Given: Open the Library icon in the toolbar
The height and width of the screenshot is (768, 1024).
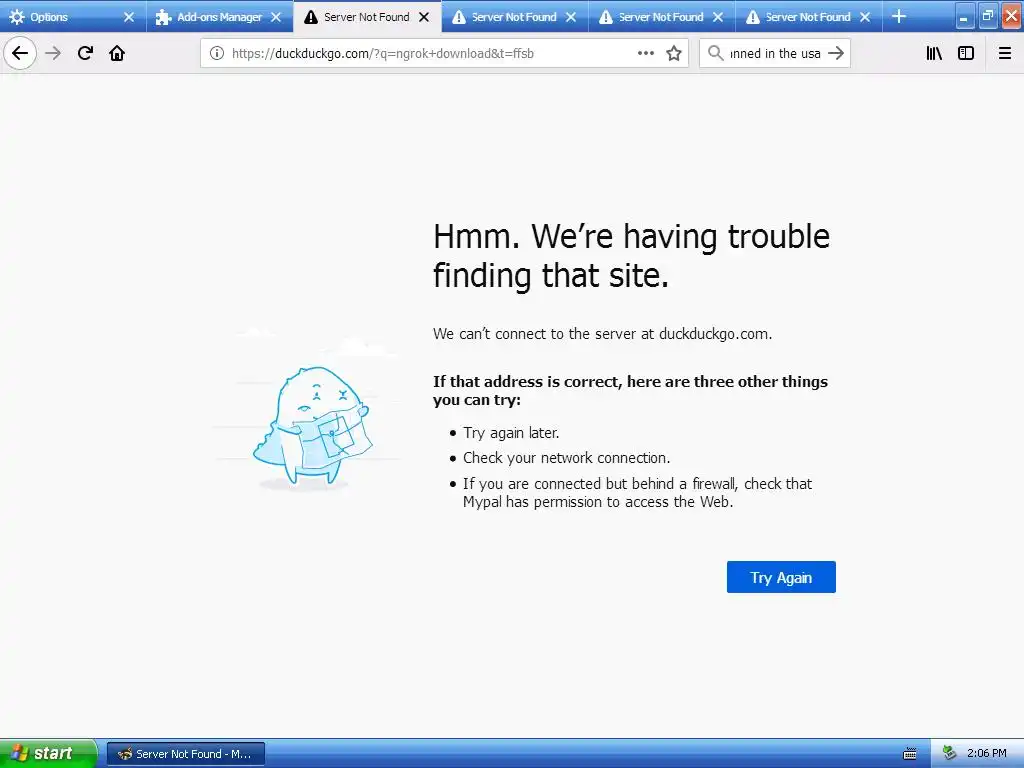Looking at the screenshot, I should [934, 53].
